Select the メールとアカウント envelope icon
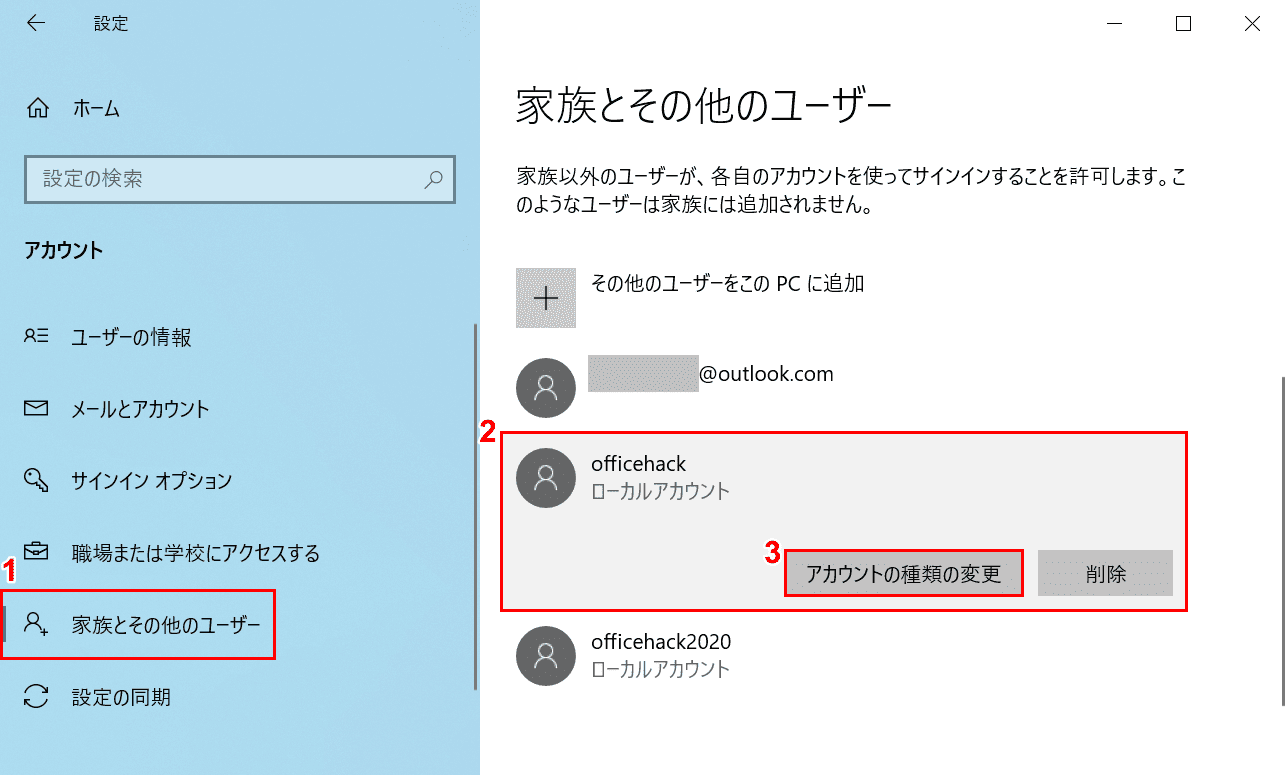Viewport: 1288px width, 775px height. coord(36,409)
